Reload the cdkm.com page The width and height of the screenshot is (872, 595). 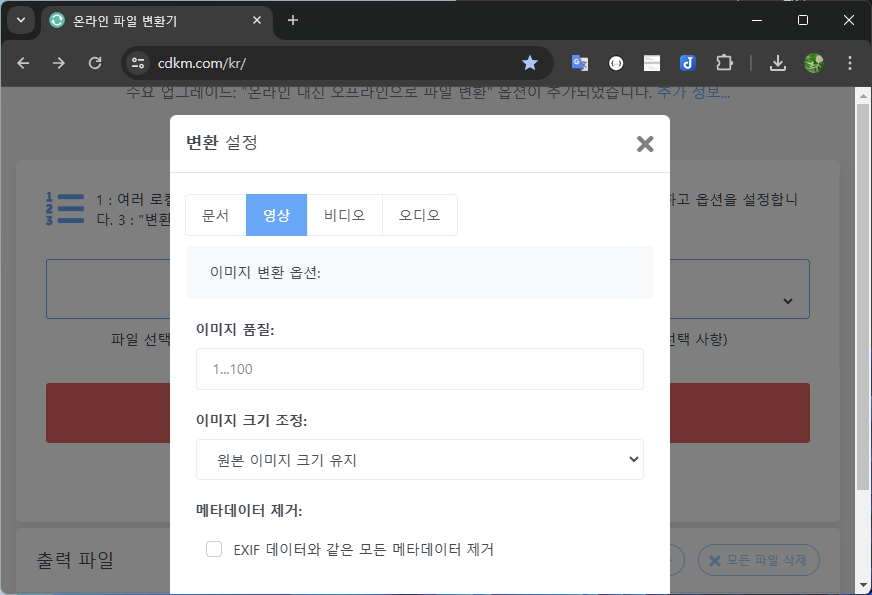[x=95, y=63]
